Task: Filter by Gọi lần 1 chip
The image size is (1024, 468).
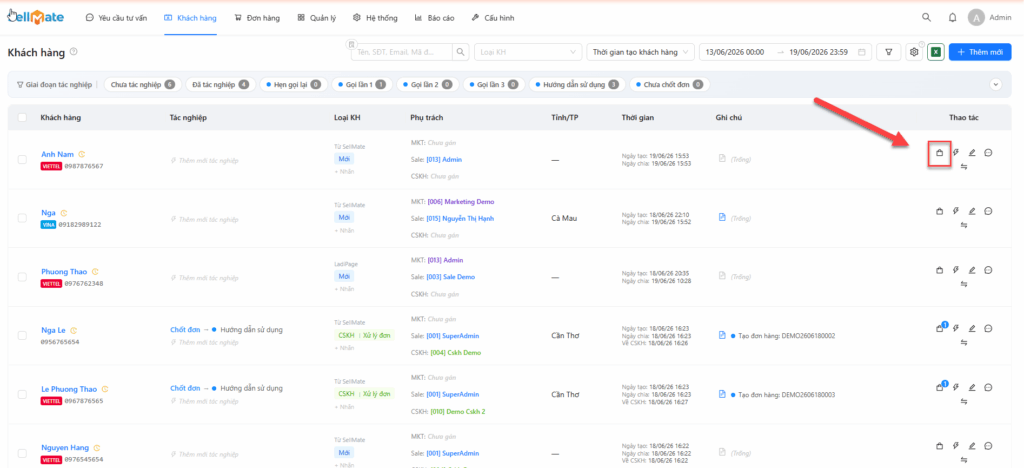Action: click(x=362, y=84)
